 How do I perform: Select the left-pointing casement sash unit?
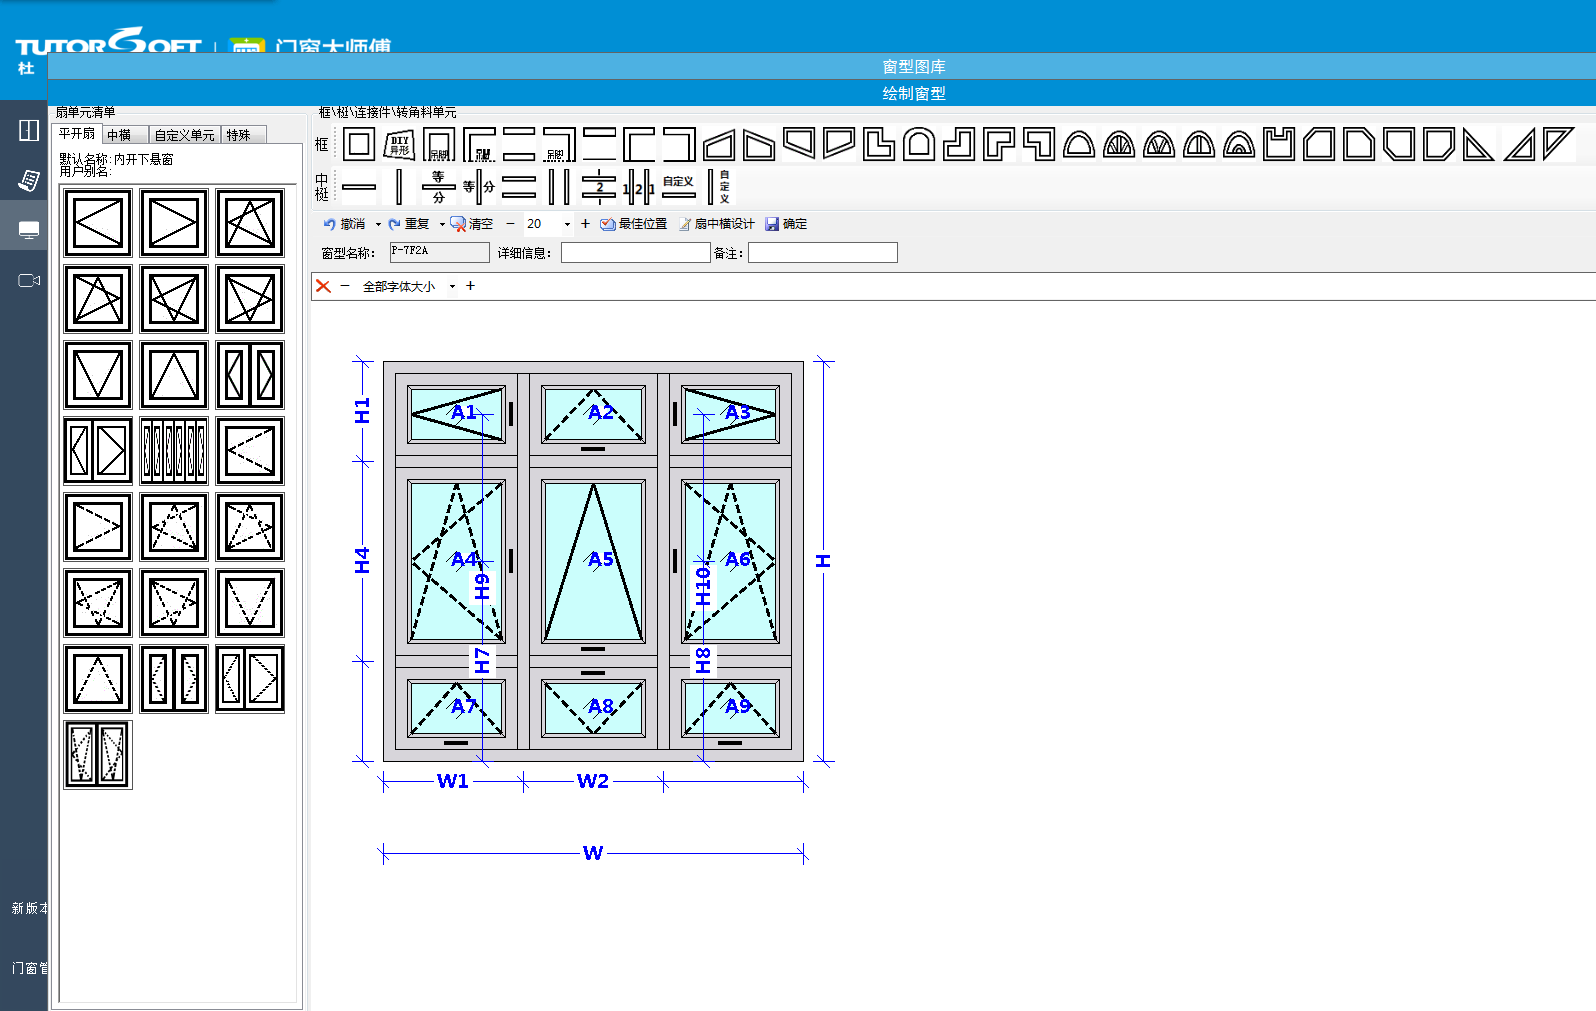[x=98, y=223]
